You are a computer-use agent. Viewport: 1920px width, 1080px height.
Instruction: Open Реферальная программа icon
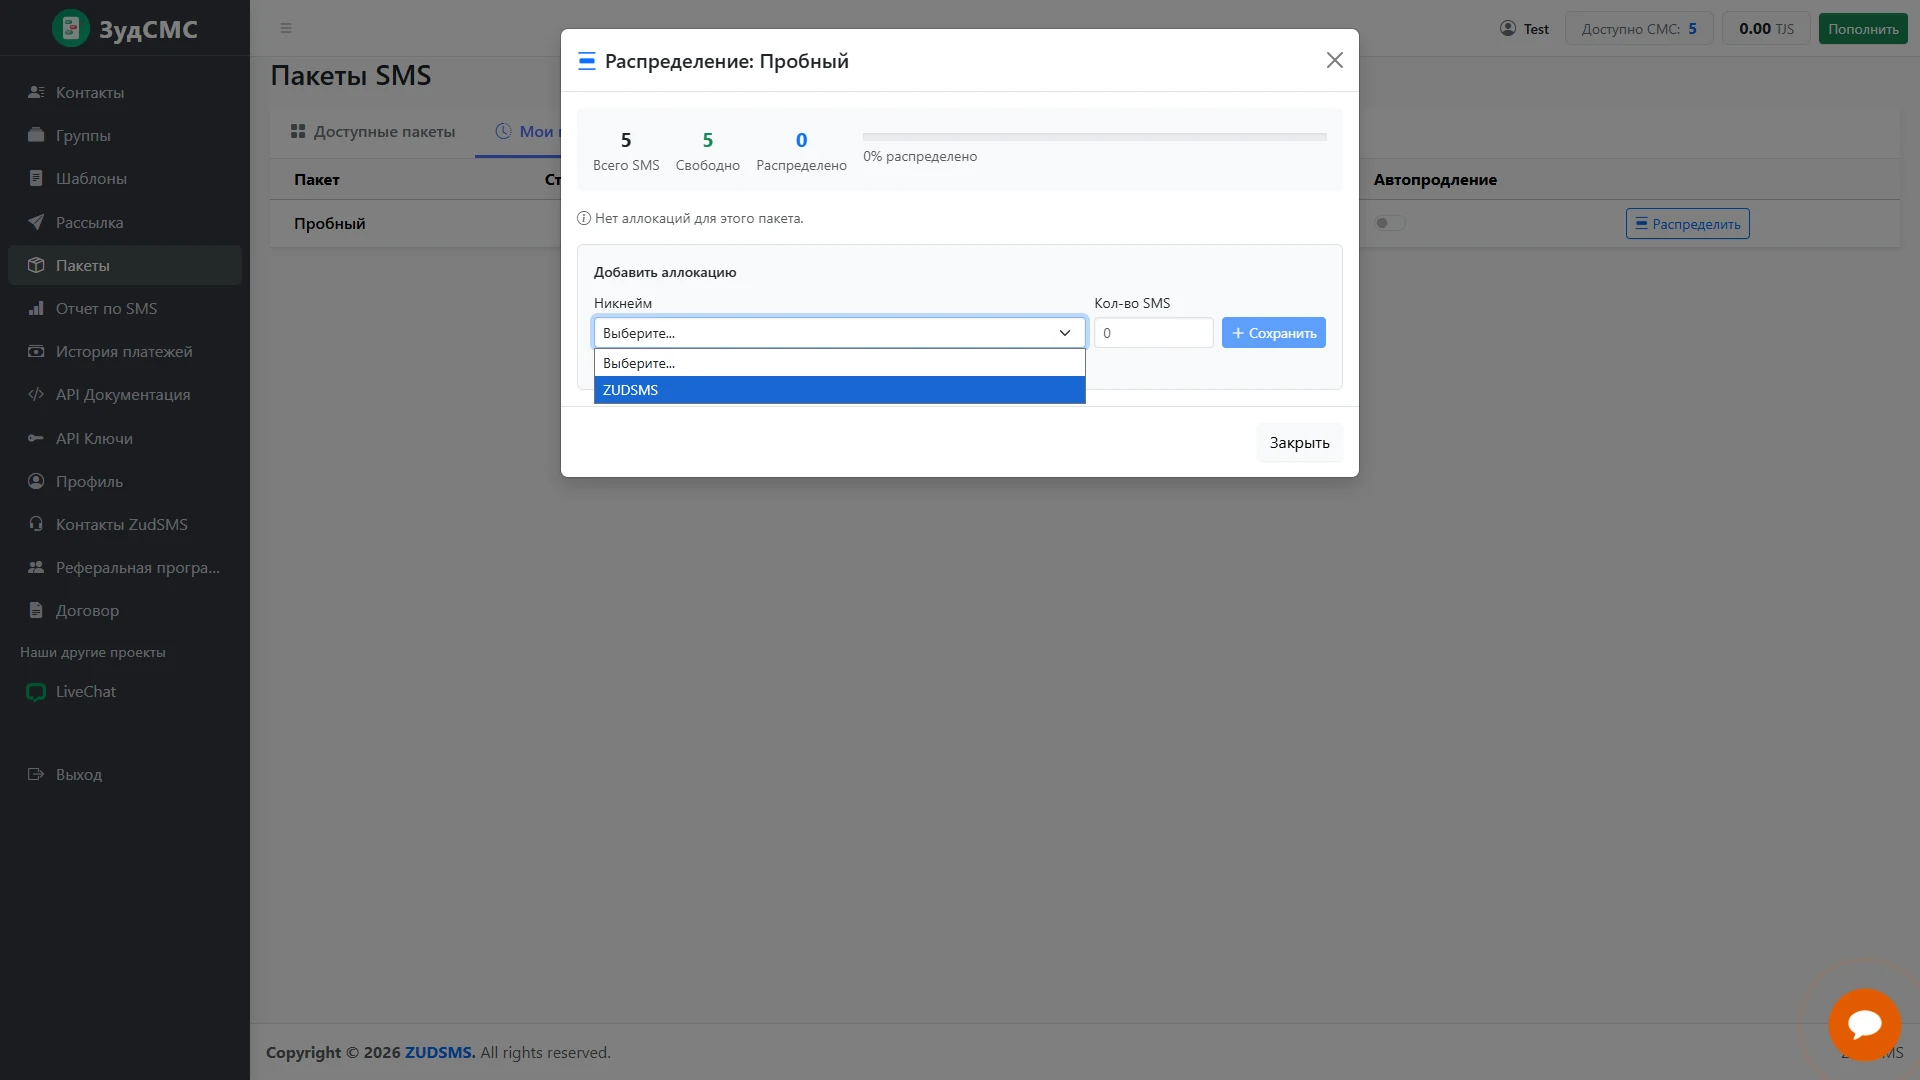coord(36,567)
